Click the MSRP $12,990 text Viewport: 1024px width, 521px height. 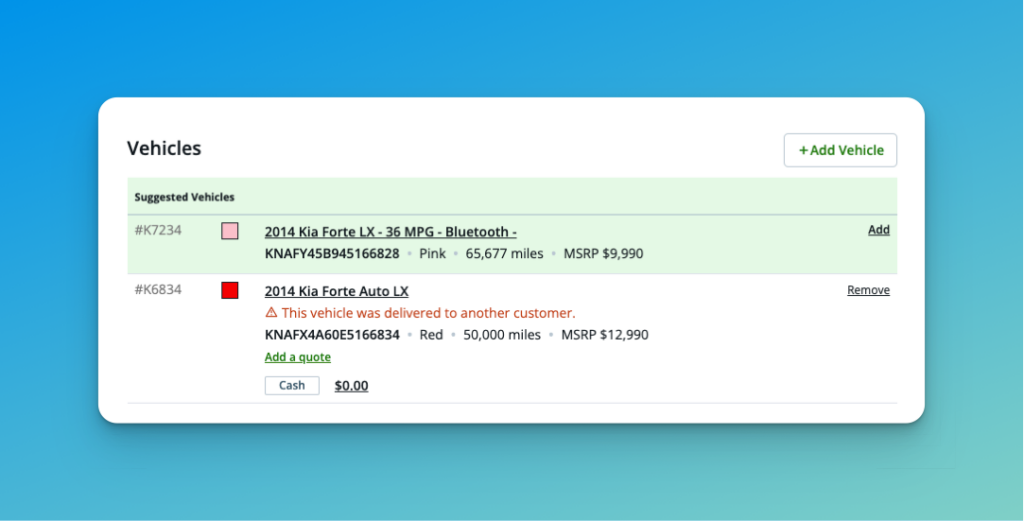604,335
